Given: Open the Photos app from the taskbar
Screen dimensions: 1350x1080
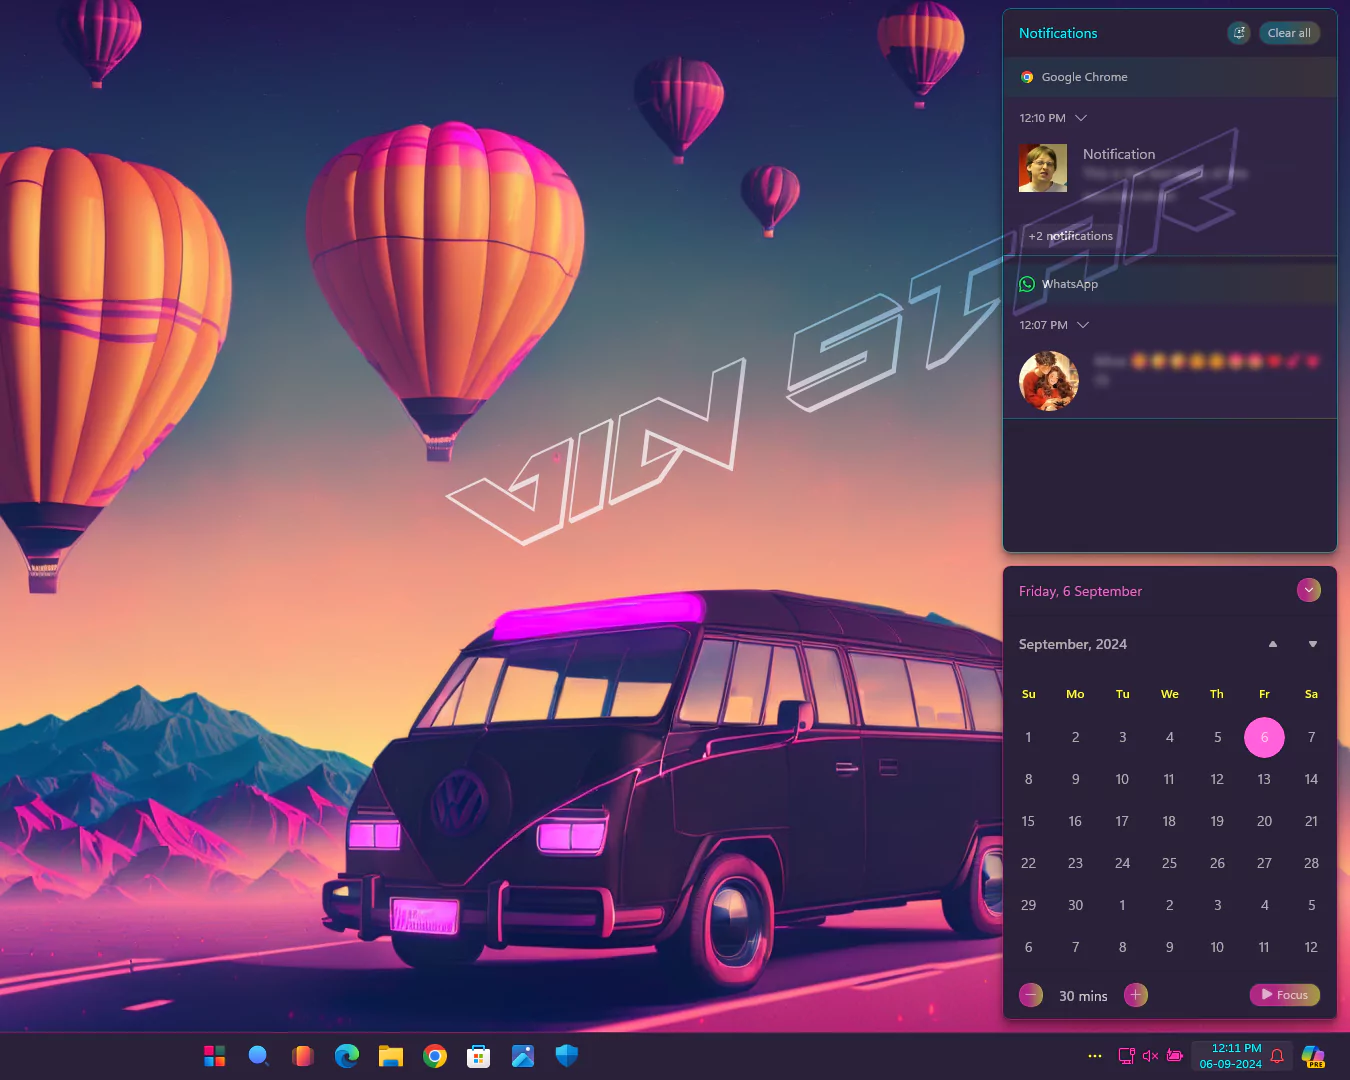Looking at the screenshot, I should [523, 1056].
